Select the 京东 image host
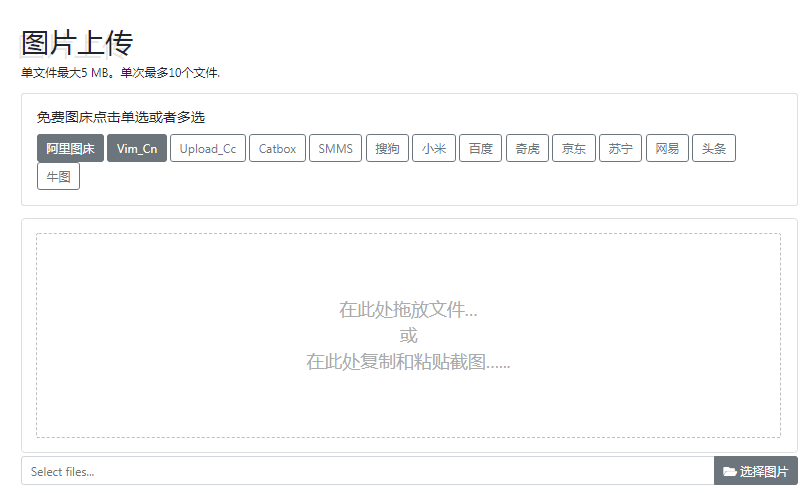Screen dimensions: 810x493 (x=574, y=149)
